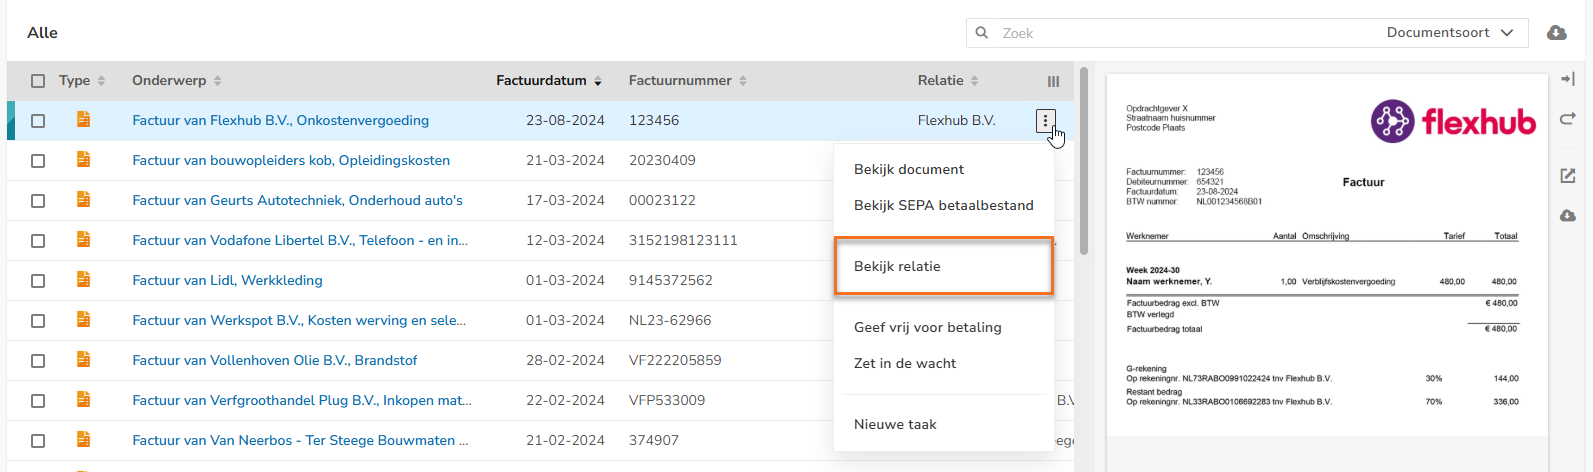Click into the Zoek search field
Viewport: 1593px width, 472px height.
(1150, 33)
